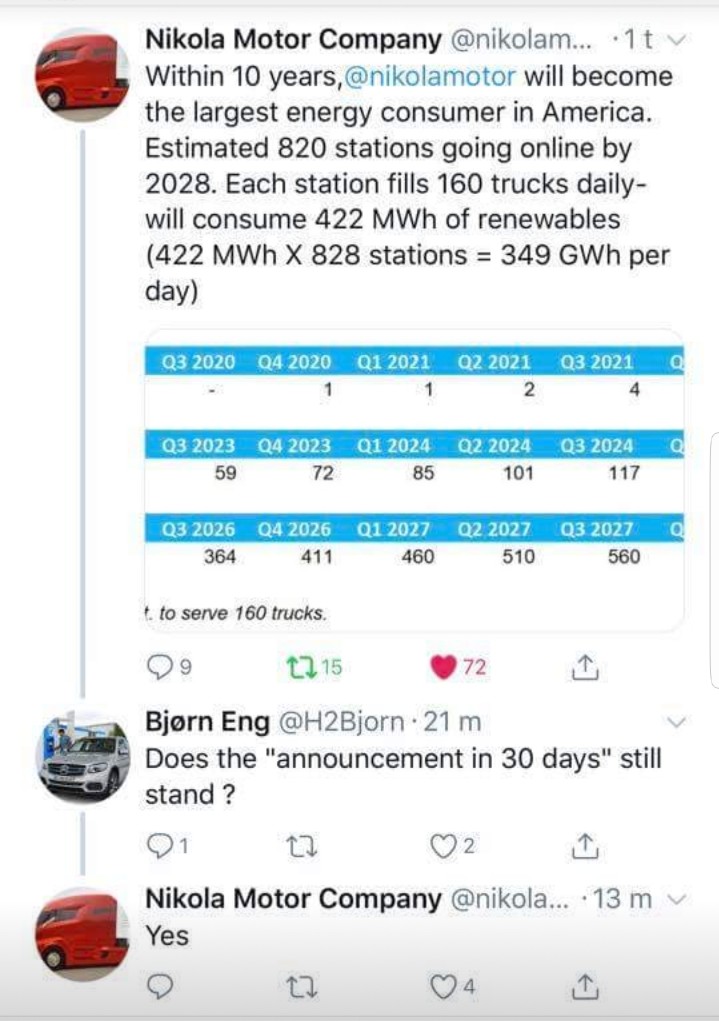Reply to Nikola's "Yes" tweet
Image resolution: width=719 pixels, height=1021 pixels.
[160, 987]
